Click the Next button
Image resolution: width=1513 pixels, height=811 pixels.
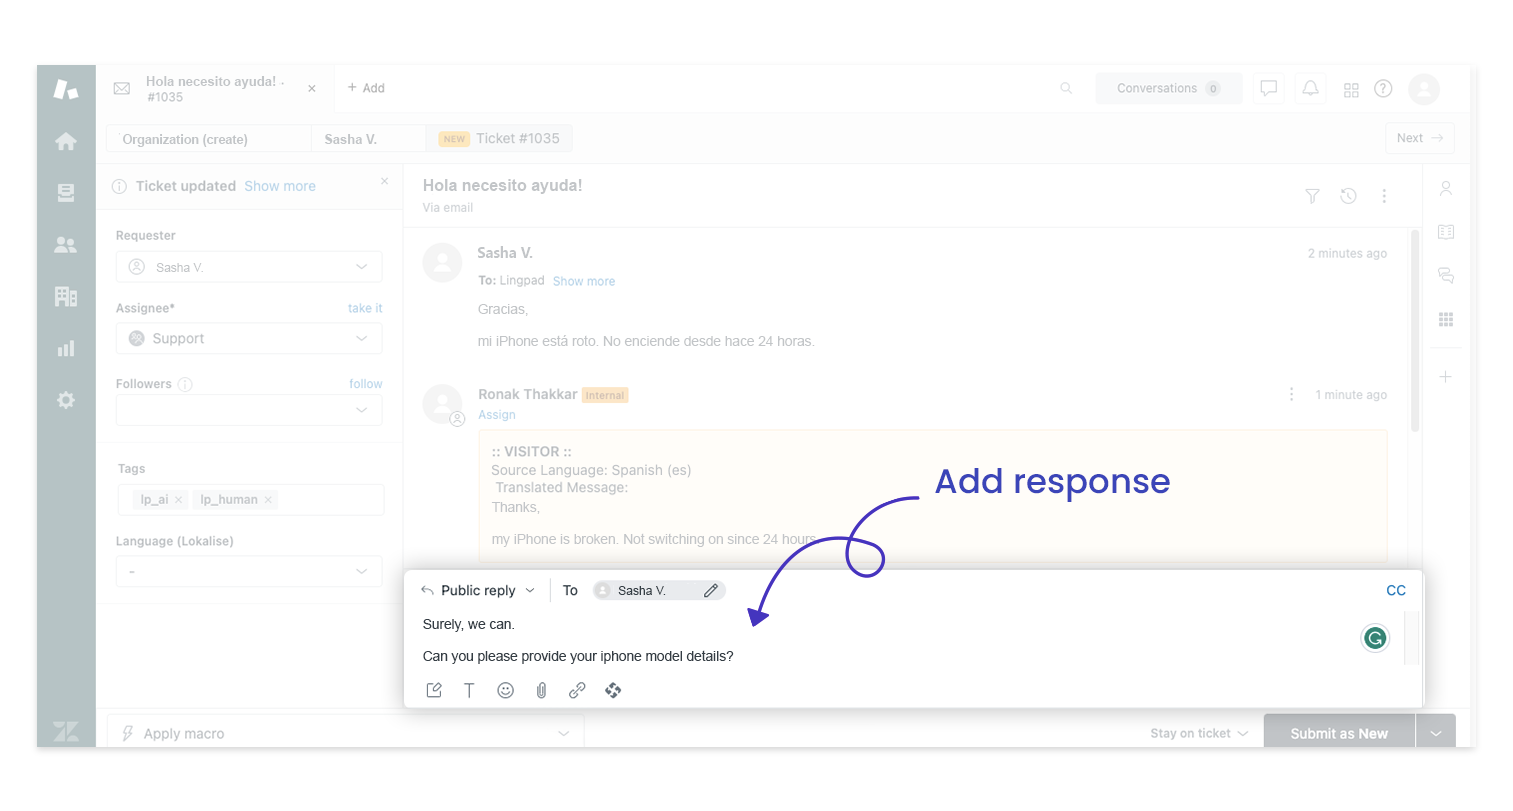coord(1420,138)
